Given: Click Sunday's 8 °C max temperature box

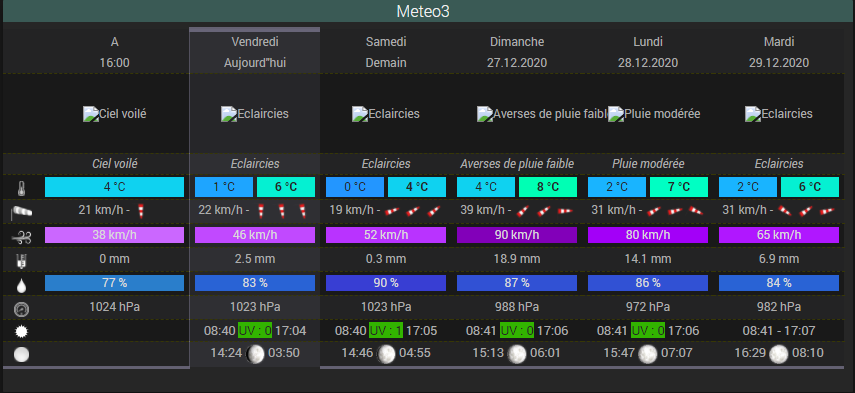Looking at the screenshot, I should click(x=548, y=187).
